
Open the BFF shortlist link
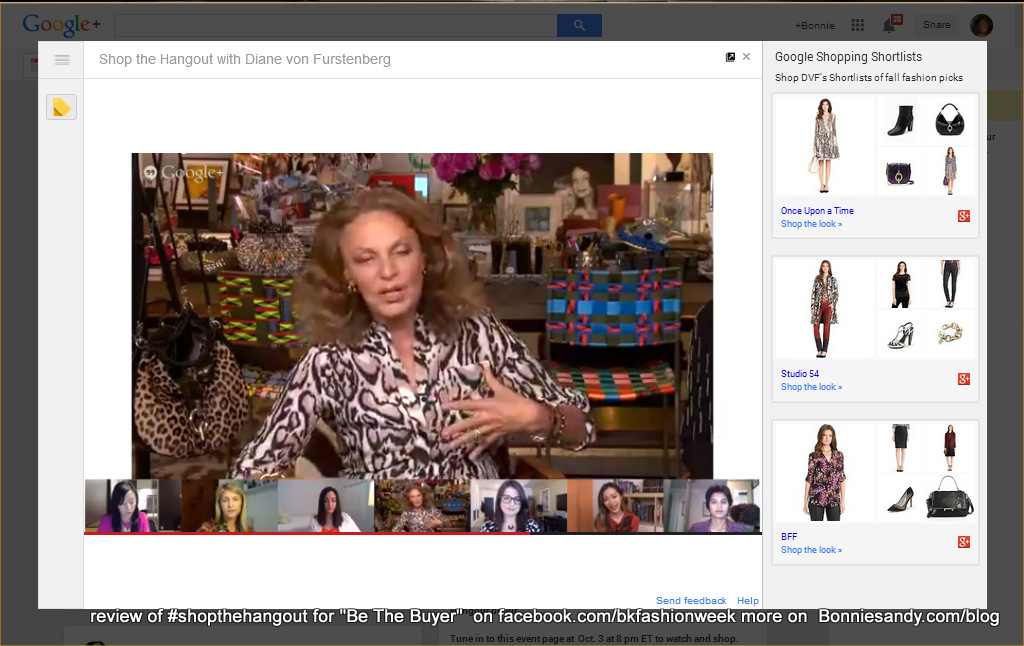(x=789, y=536)
